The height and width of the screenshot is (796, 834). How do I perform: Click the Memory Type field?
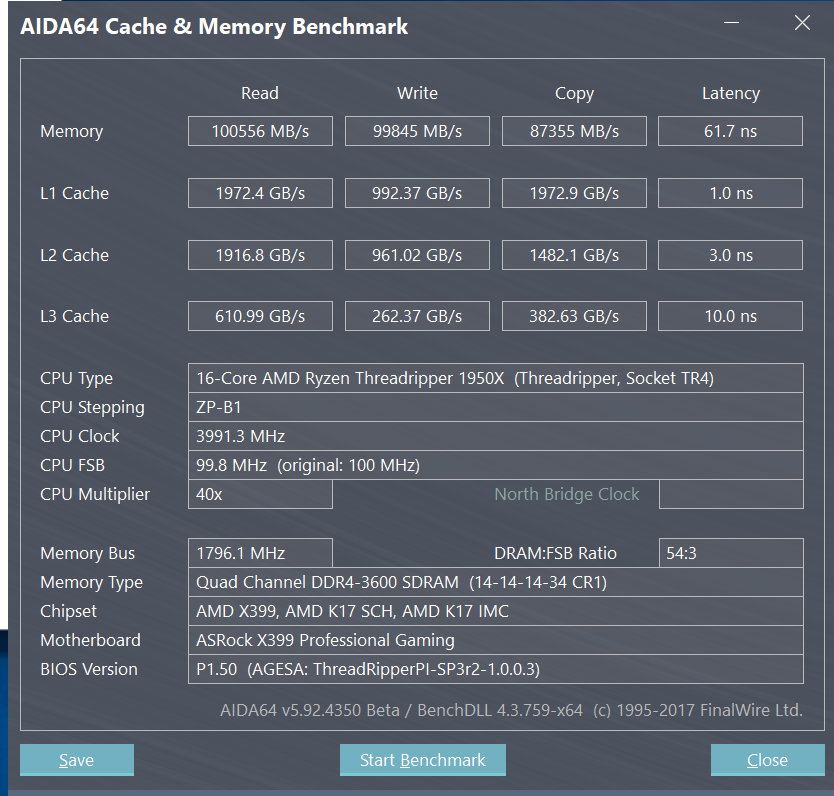pyautogui.click(x=496, y=582)
